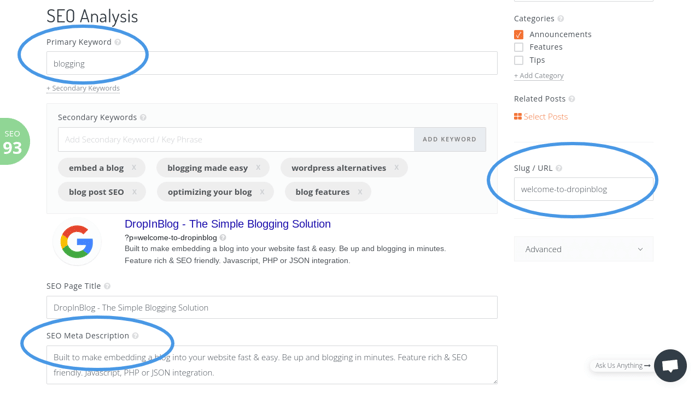Click 'Ask Us Anything' label
The image size is (700, 393).
(619, 366)
